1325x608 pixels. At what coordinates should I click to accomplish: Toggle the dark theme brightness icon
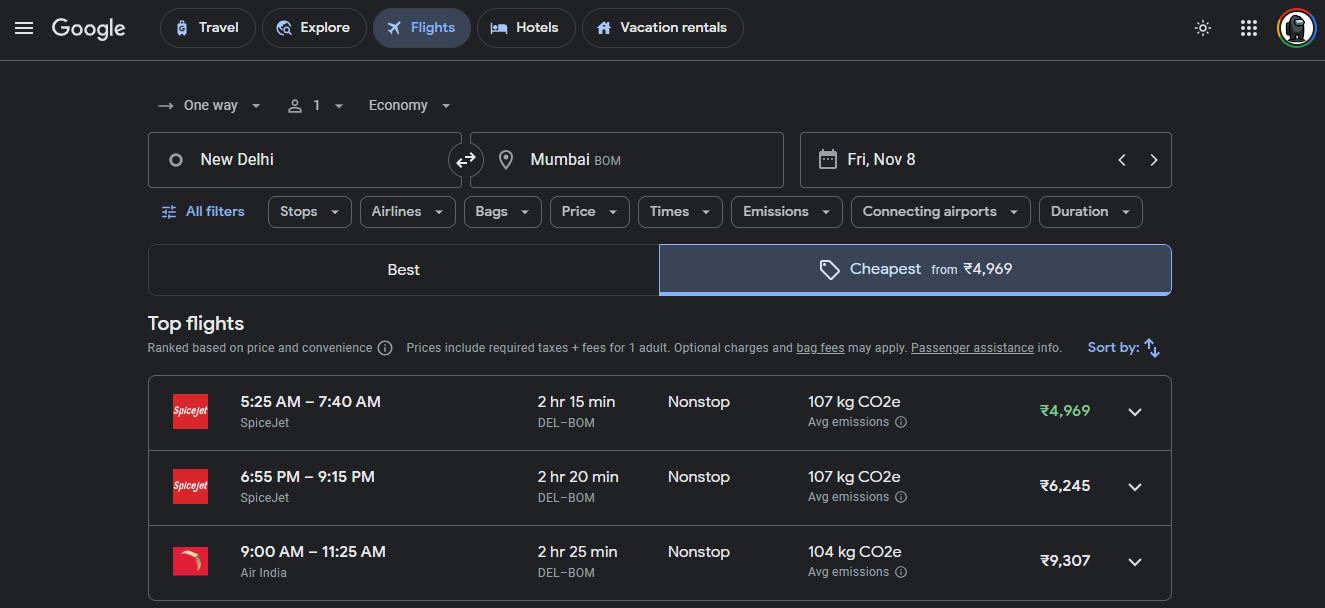1203,28
